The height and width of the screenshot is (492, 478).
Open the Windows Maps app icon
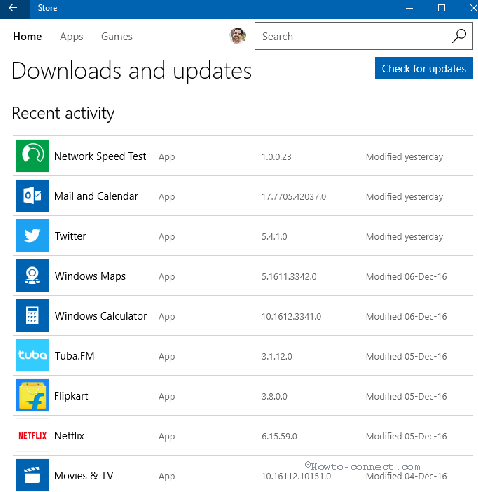point(32,276)
